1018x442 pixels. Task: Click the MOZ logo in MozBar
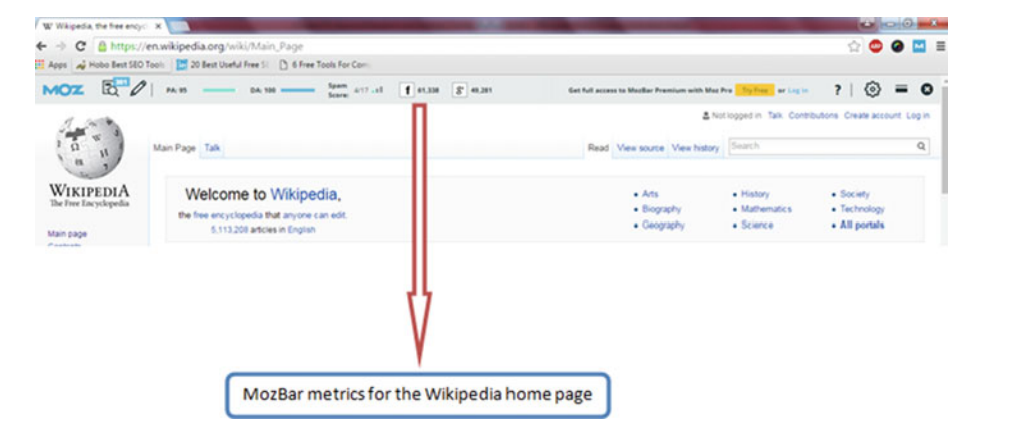[x=63, y=90]
